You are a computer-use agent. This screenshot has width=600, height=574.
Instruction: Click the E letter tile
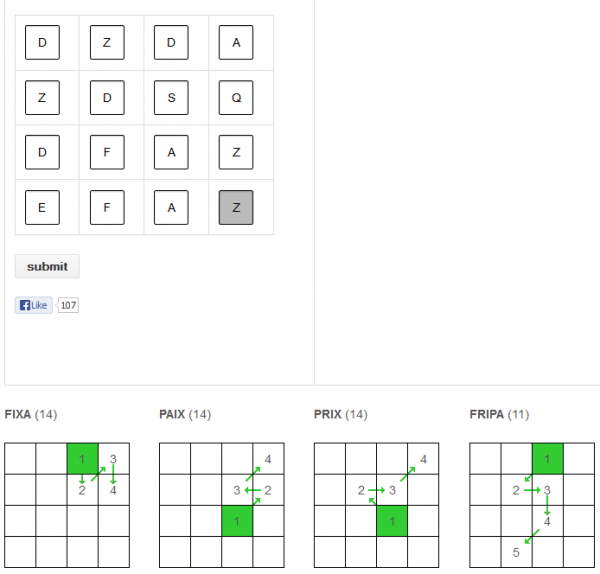click(42, 207)
